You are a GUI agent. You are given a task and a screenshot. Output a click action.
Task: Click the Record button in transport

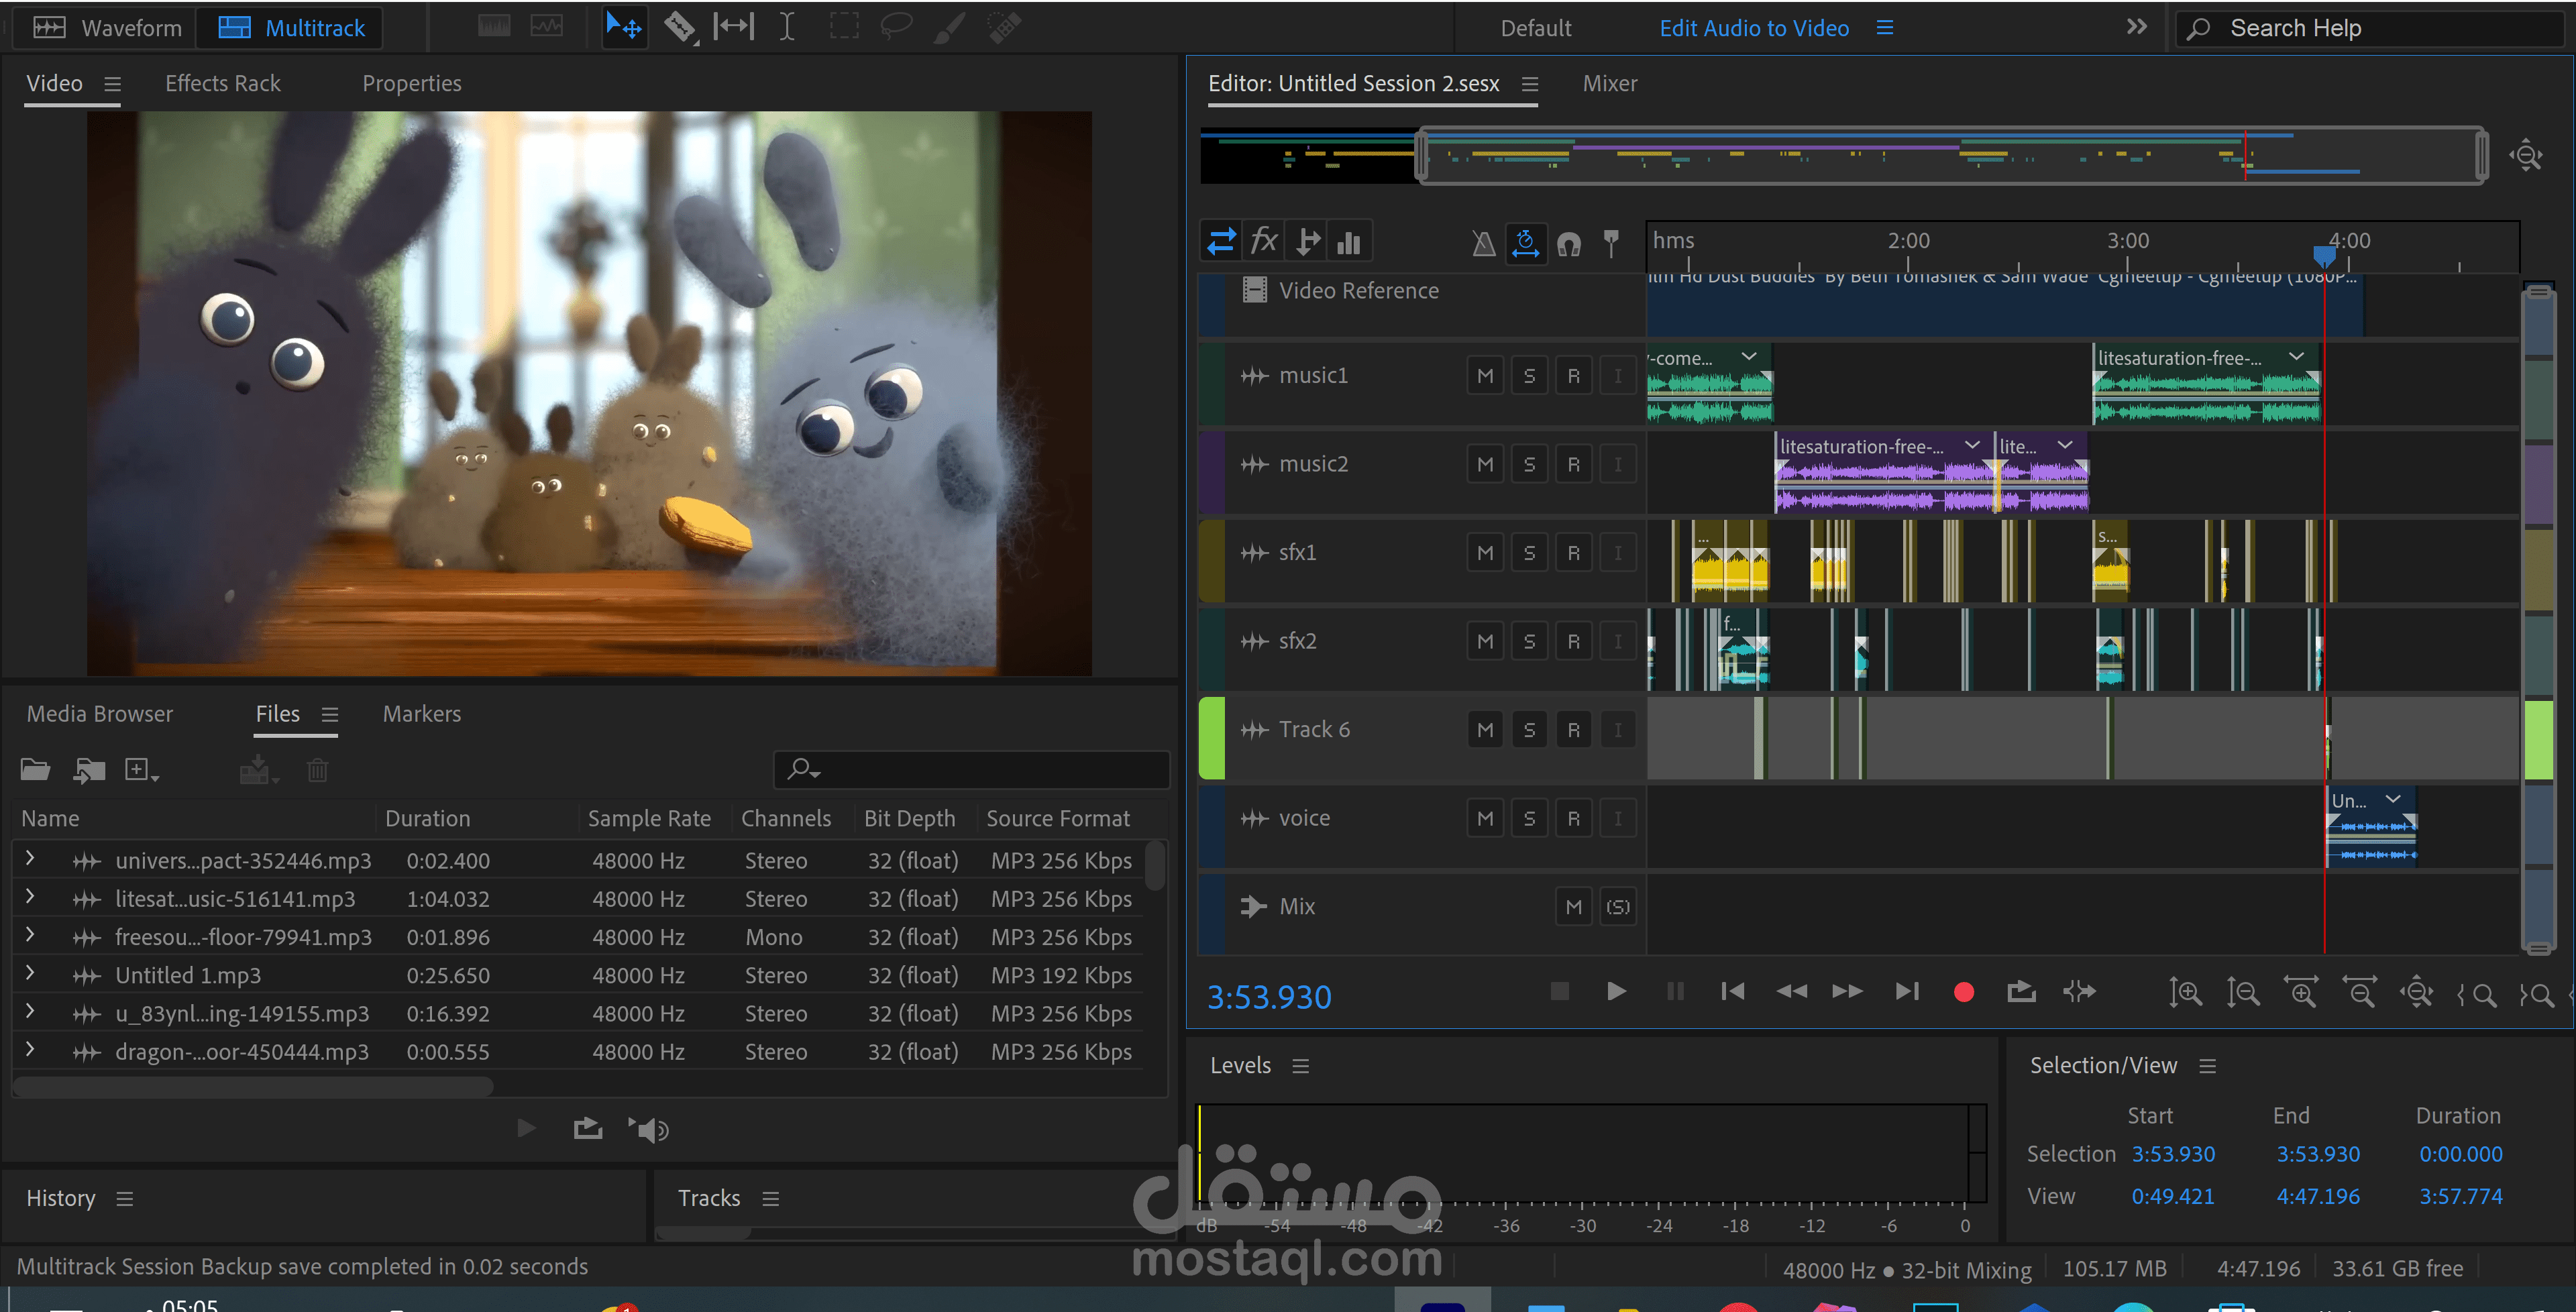click(x=1964, y=991)
